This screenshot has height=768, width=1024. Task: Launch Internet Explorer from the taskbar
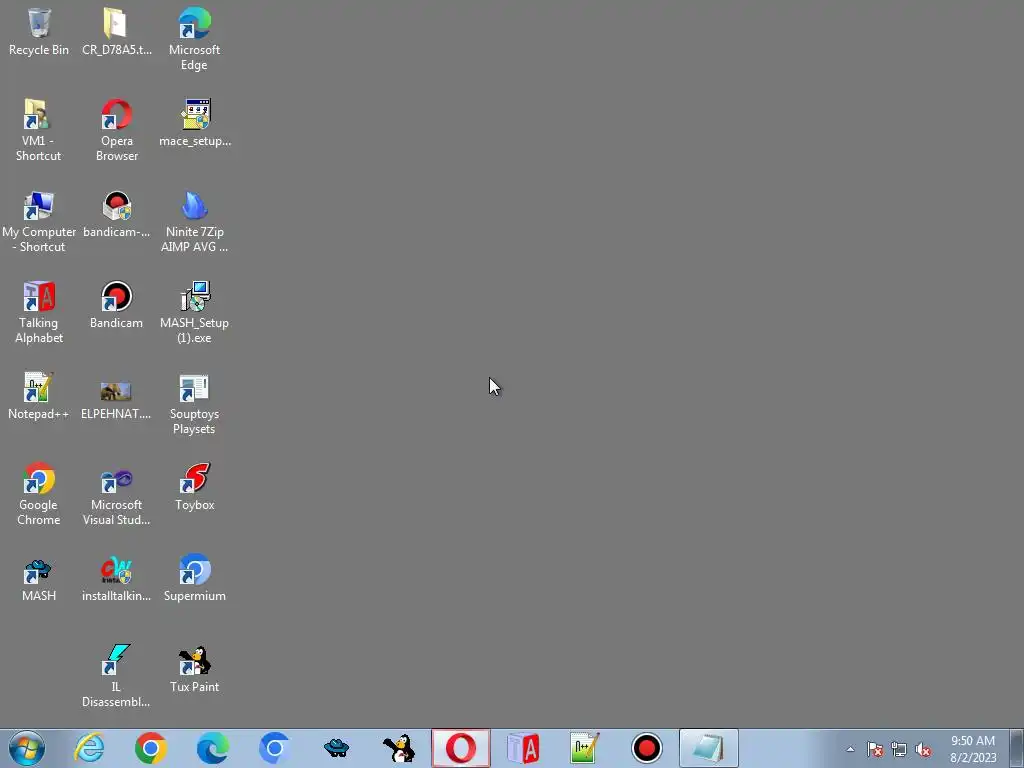click(x=89, y=748)
